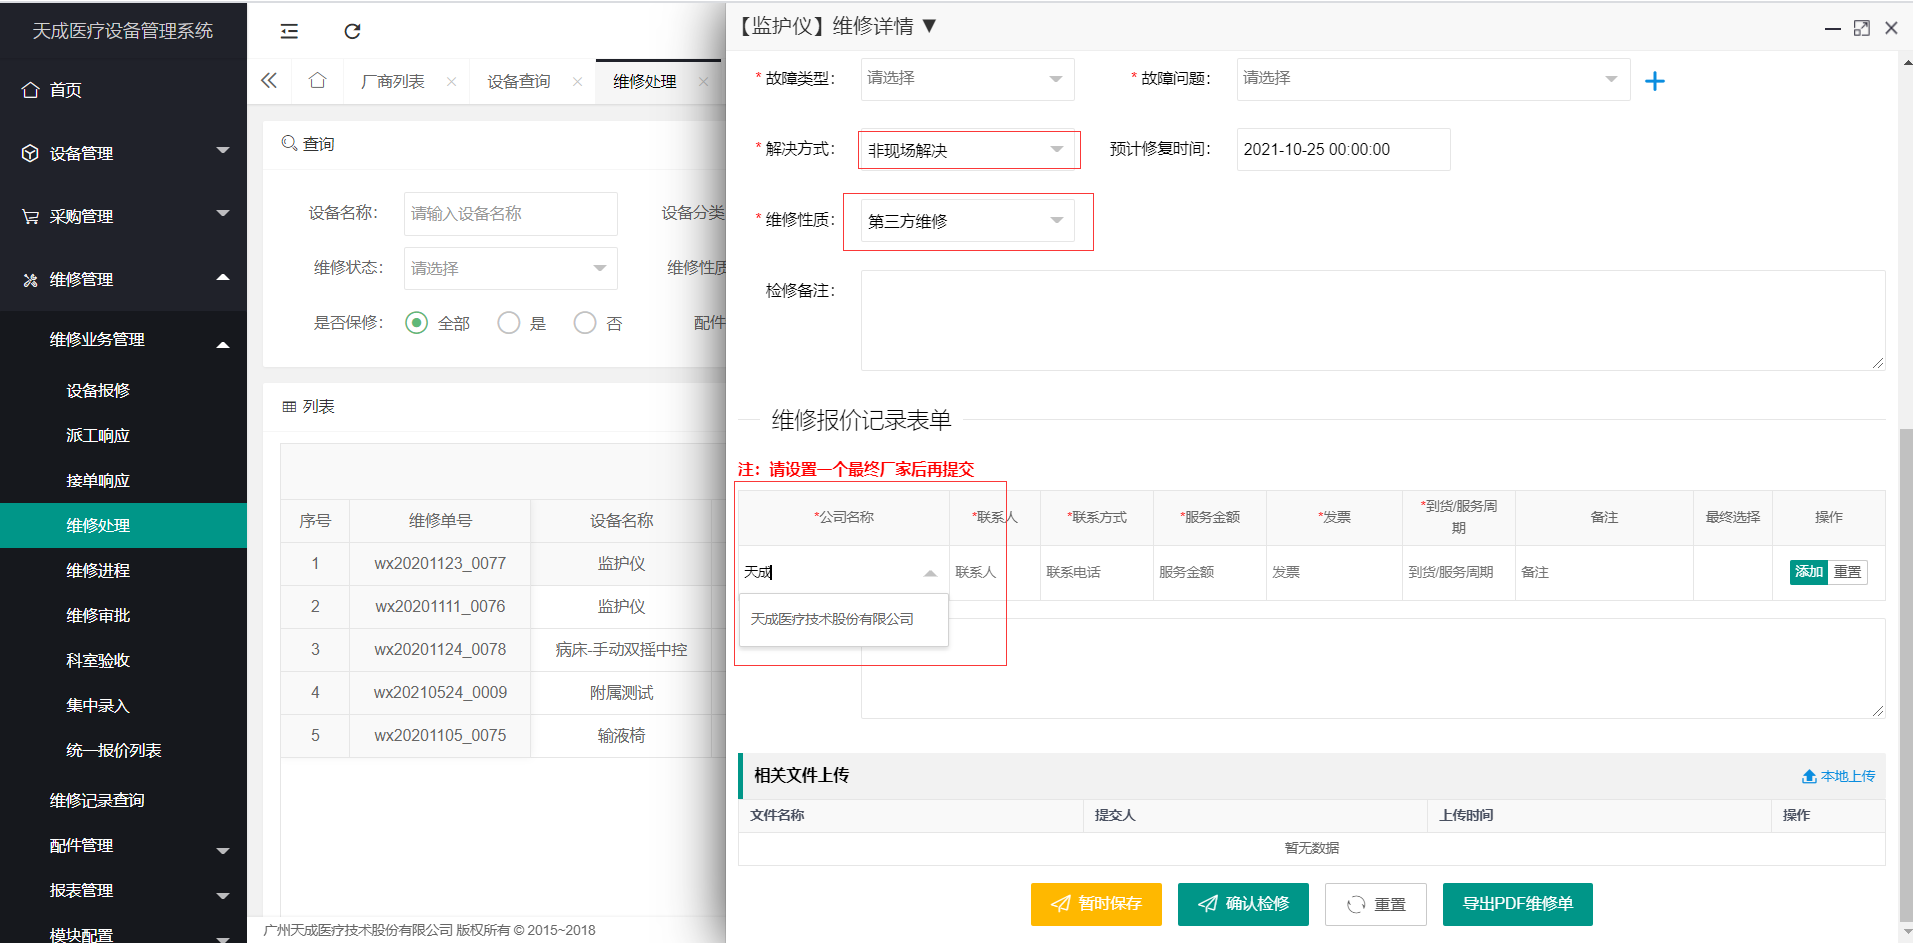1913x943 pixels.
Task: Click the 联系人 input in quote row
Action: pyautogui.click(x=994, y=573)
